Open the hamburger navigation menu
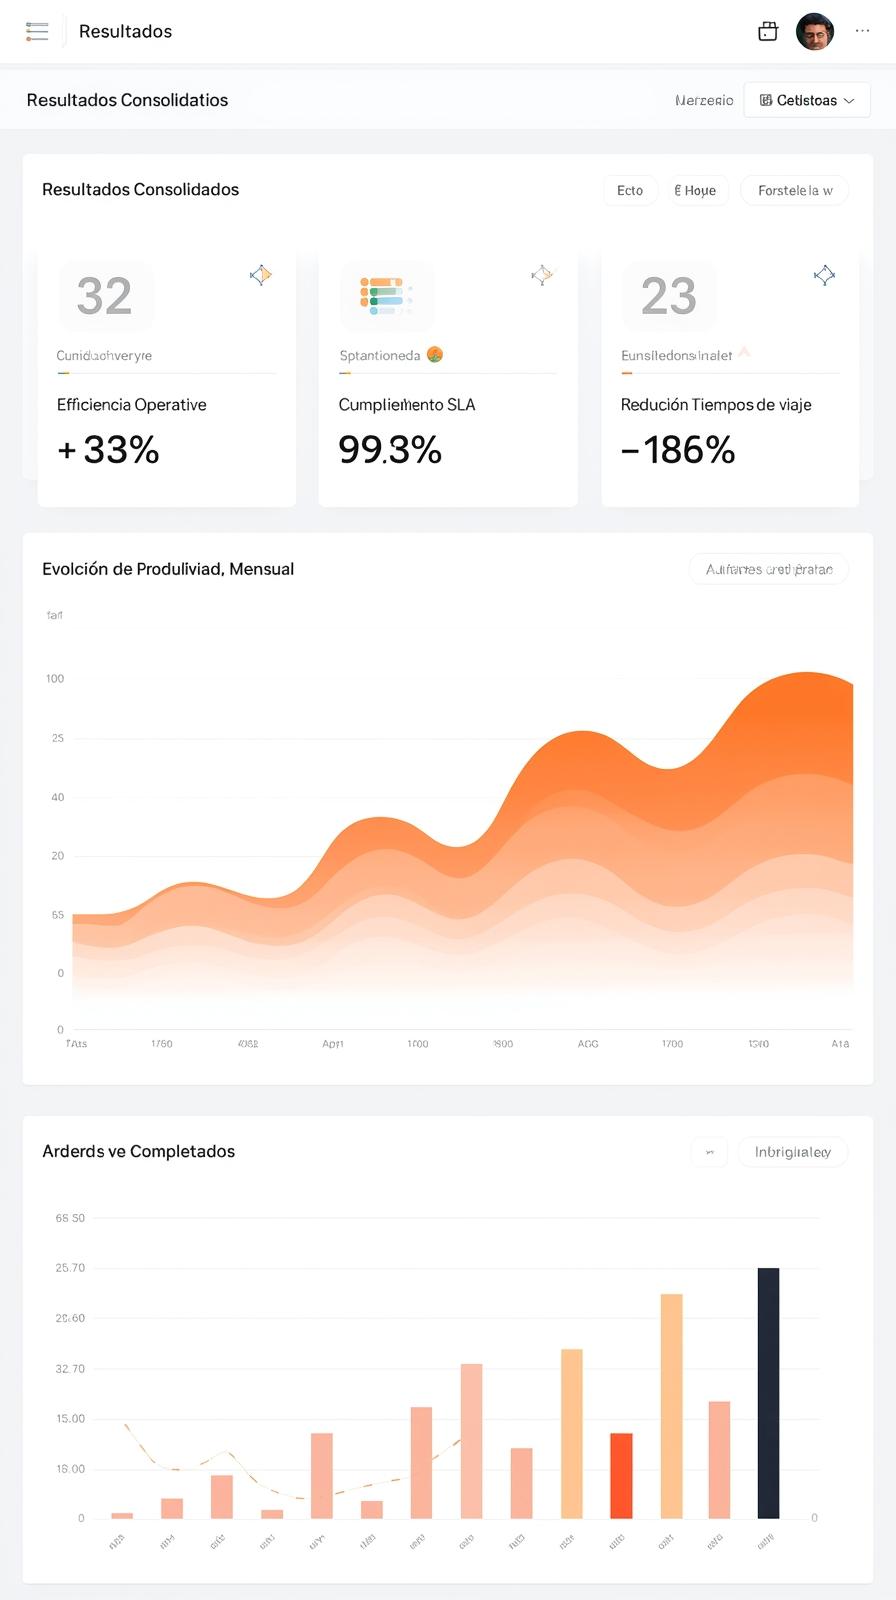This screenshot has height=1600, width=896. [x=37, y=31]
